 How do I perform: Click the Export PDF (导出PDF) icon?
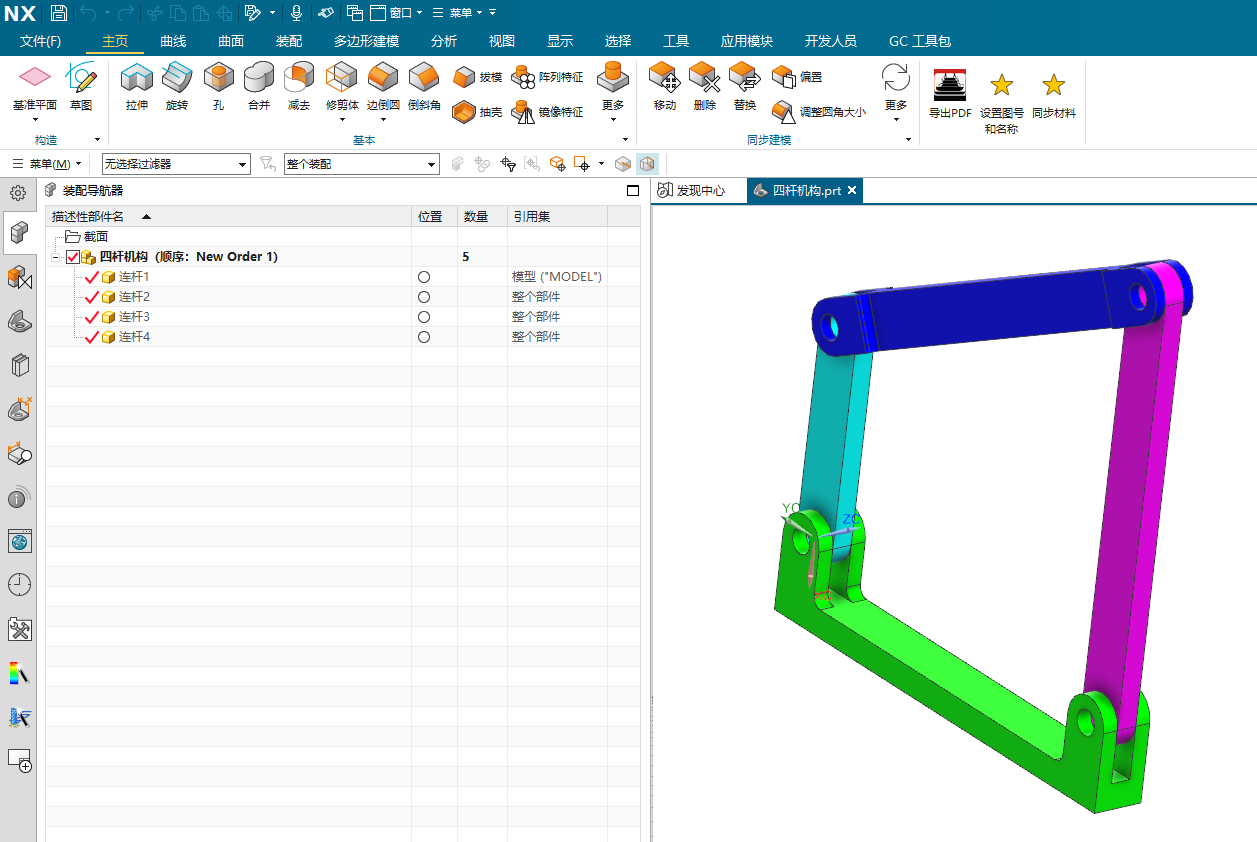coord(949,86)
